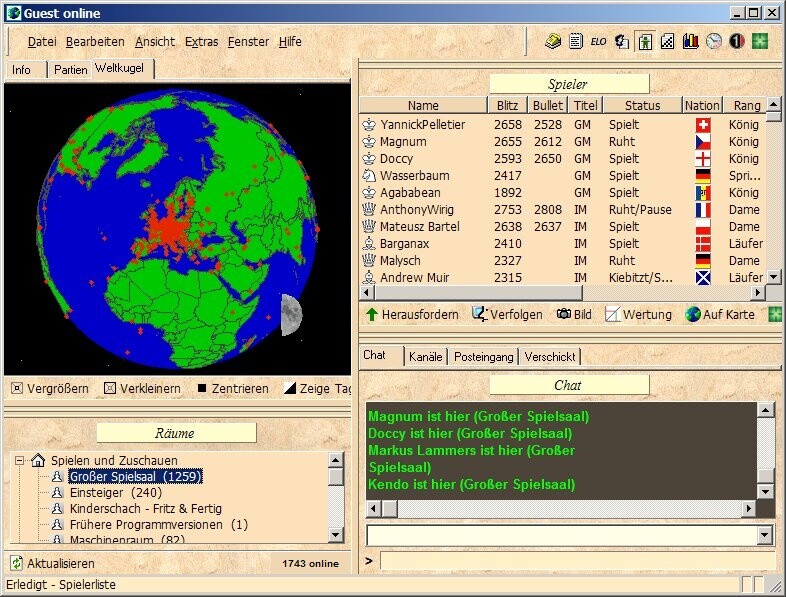Screen dimensions: 786x597
Task: Click the notepad list toolbar icon
Action: click(576, 41)
